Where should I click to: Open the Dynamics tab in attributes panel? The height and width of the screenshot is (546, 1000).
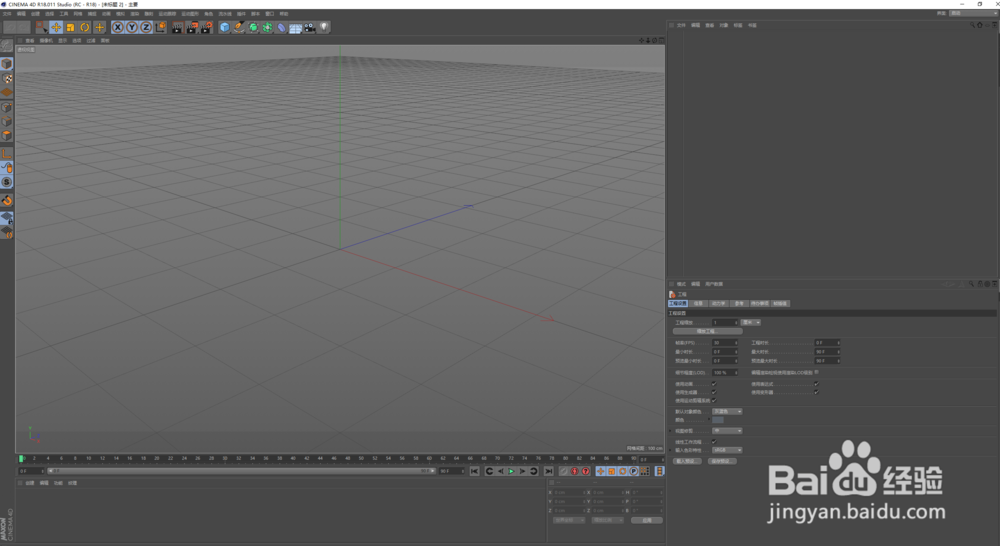pos(718,304)
